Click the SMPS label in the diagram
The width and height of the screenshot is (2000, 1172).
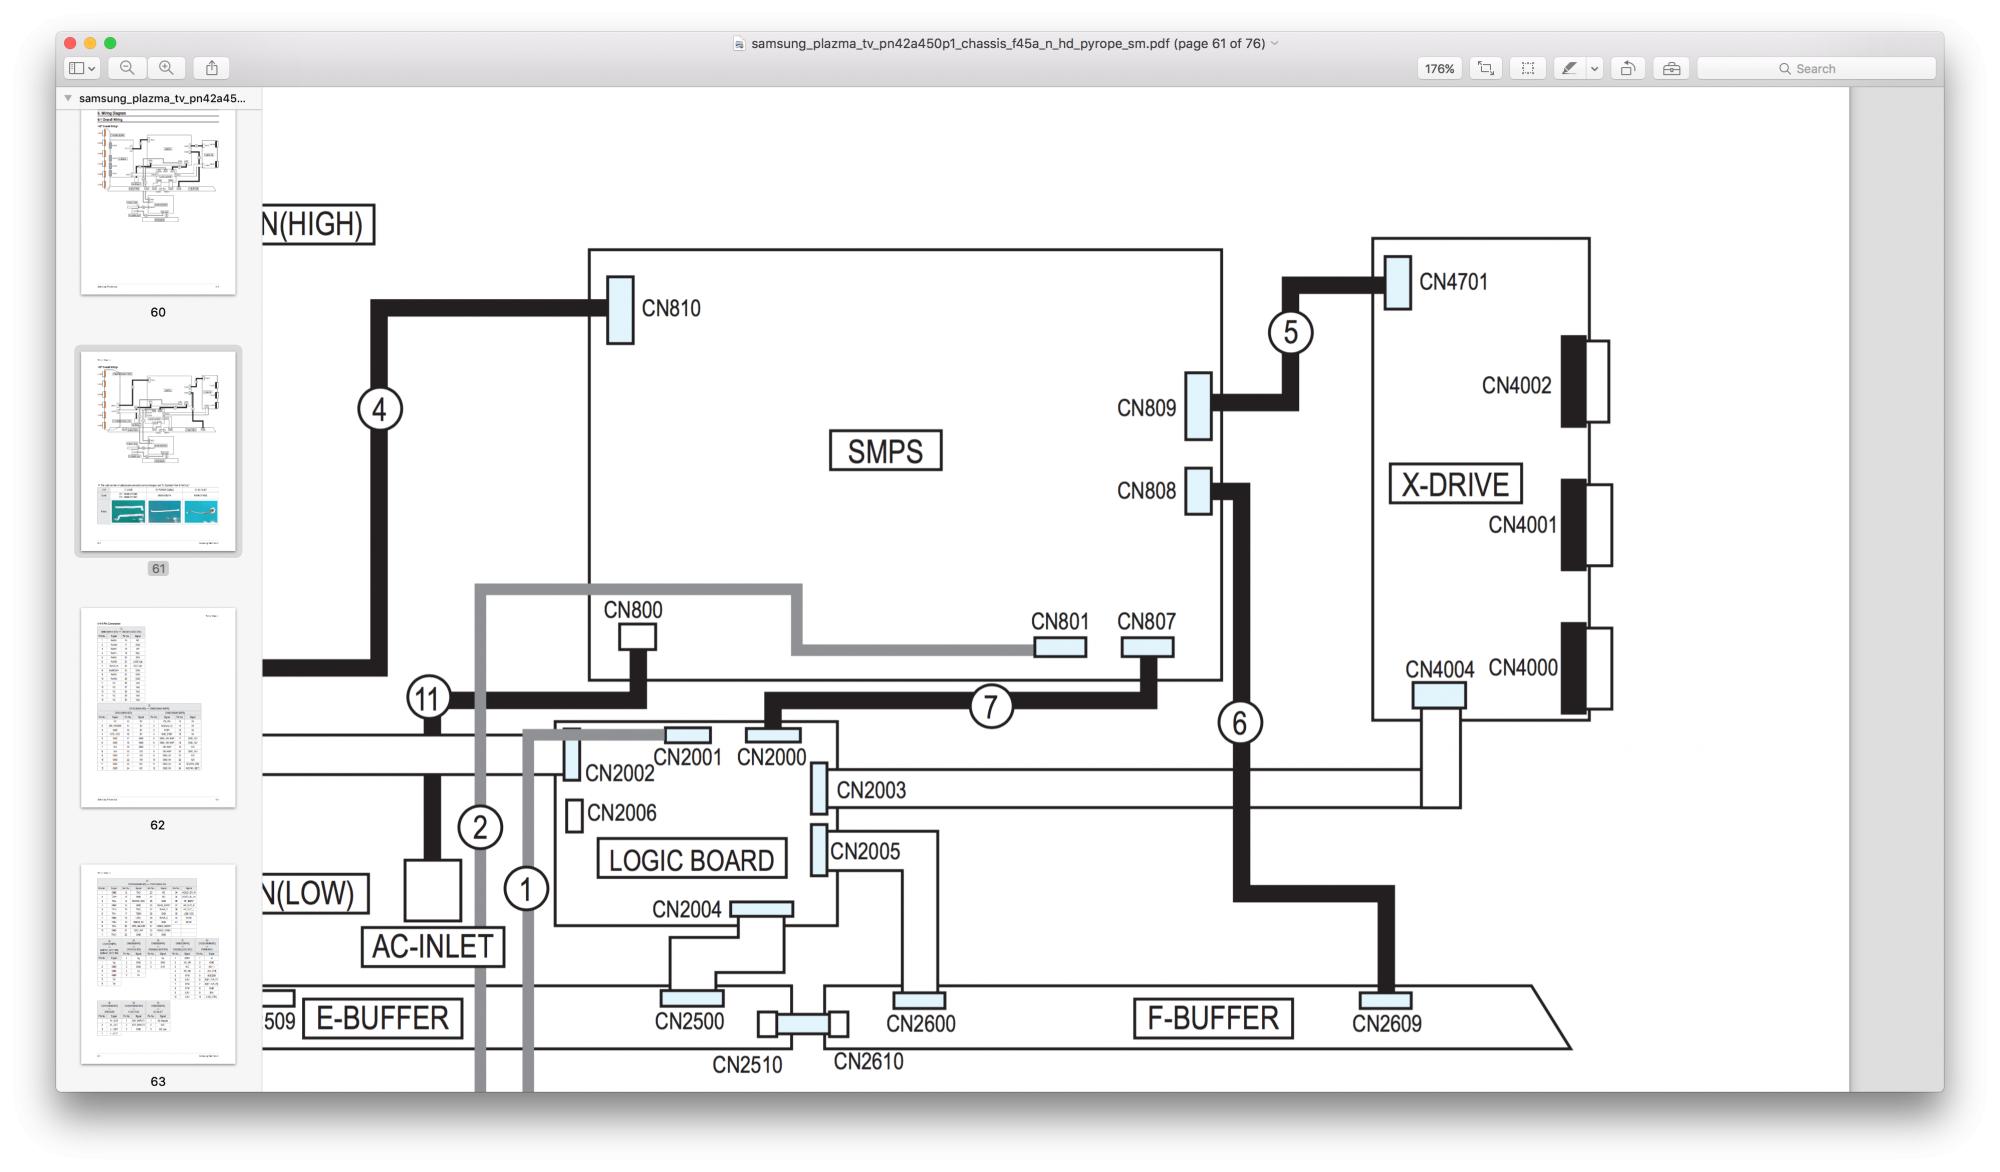click(x=885, y=451)
